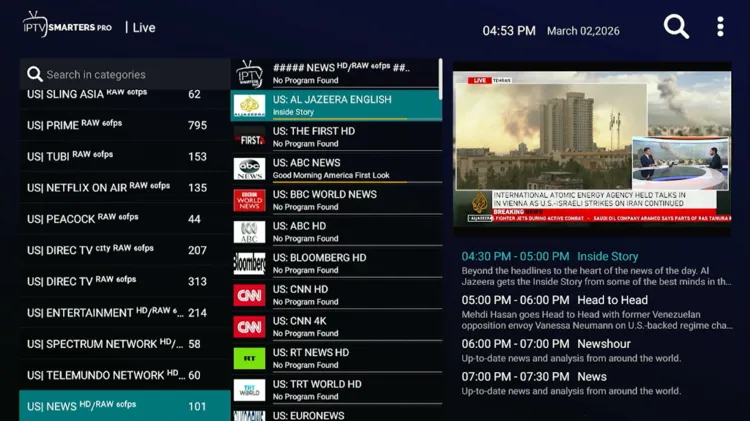Click the Al Jazeera channel logo

pos(249,106)
